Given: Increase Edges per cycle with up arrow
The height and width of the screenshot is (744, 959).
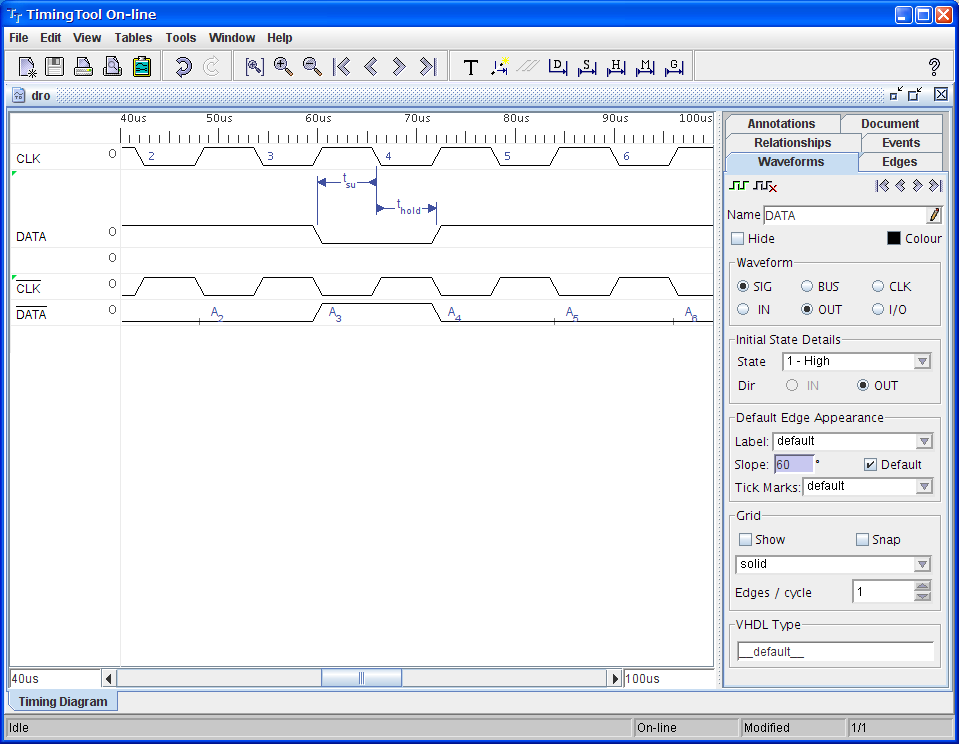Looking at the screenshot, I should 922,586.
